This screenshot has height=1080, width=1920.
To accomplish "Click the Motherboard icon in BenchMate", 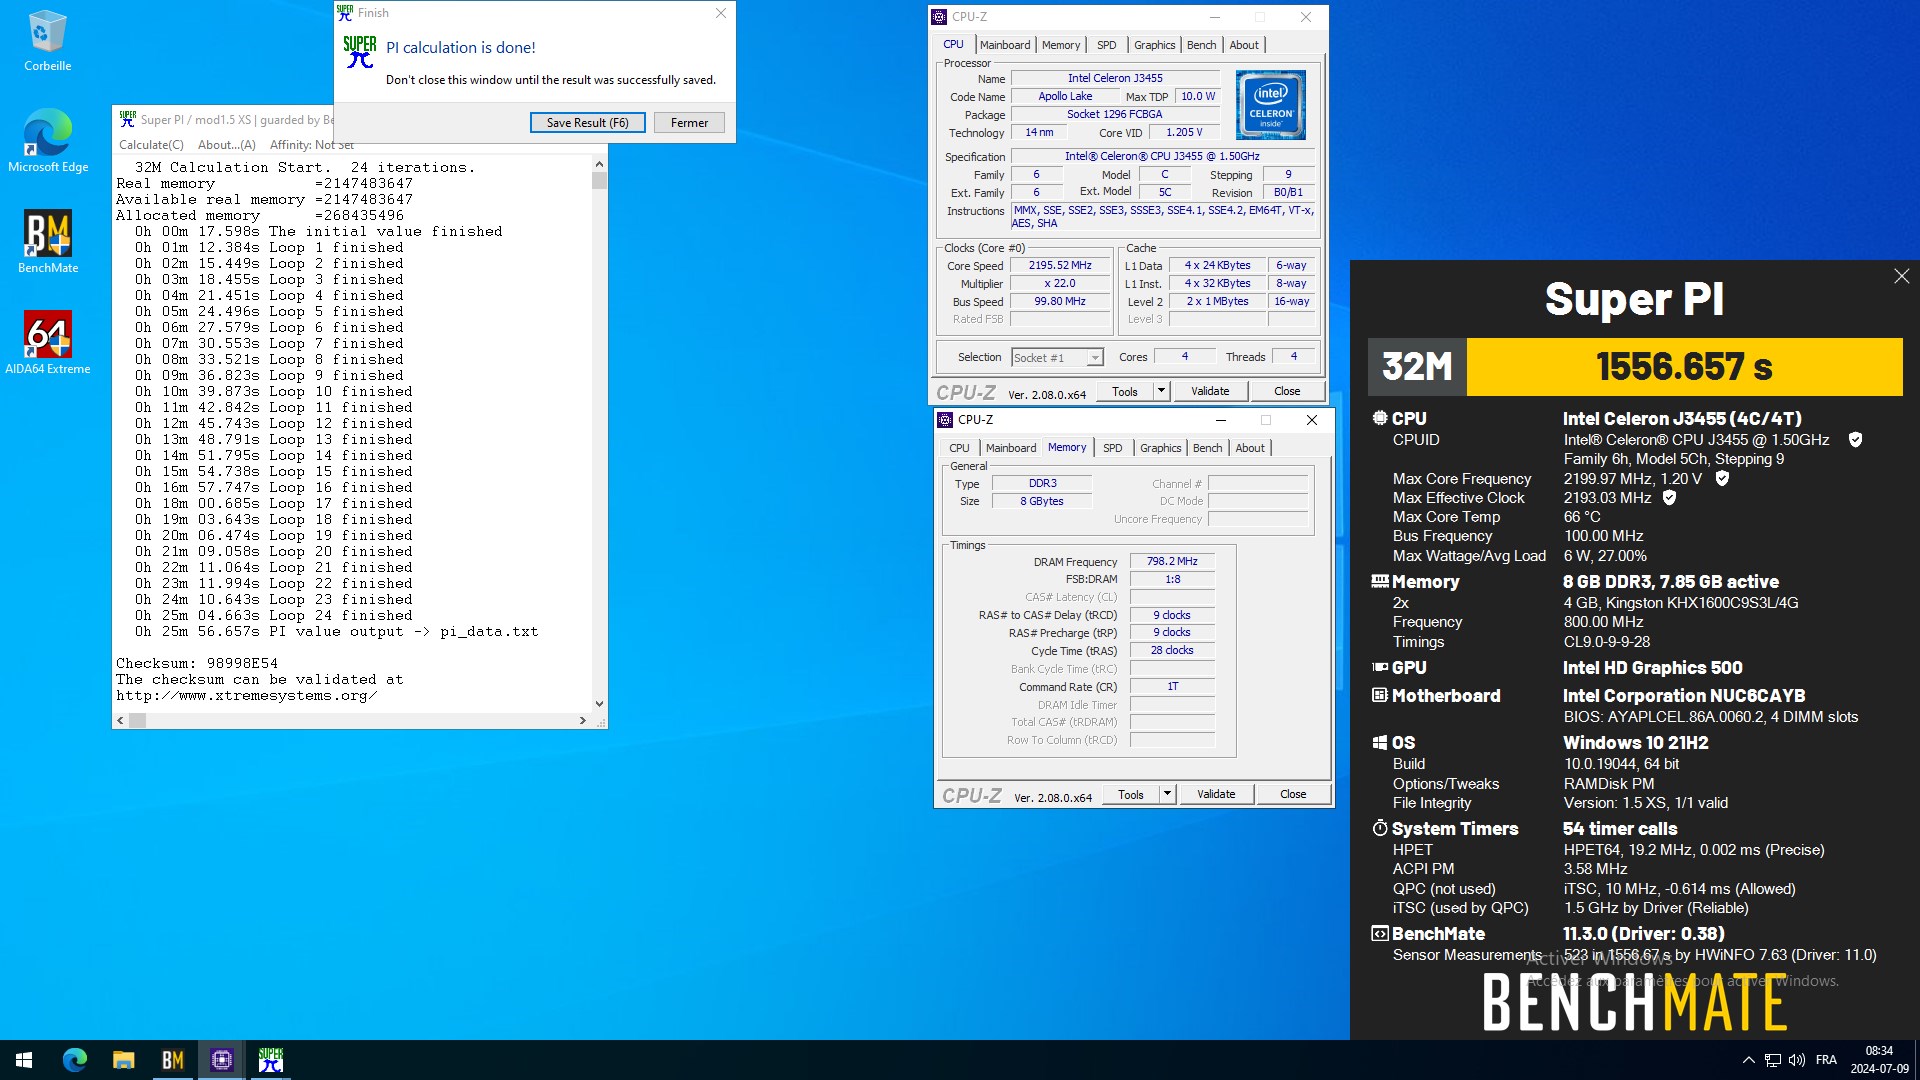I will (1380, 695).
